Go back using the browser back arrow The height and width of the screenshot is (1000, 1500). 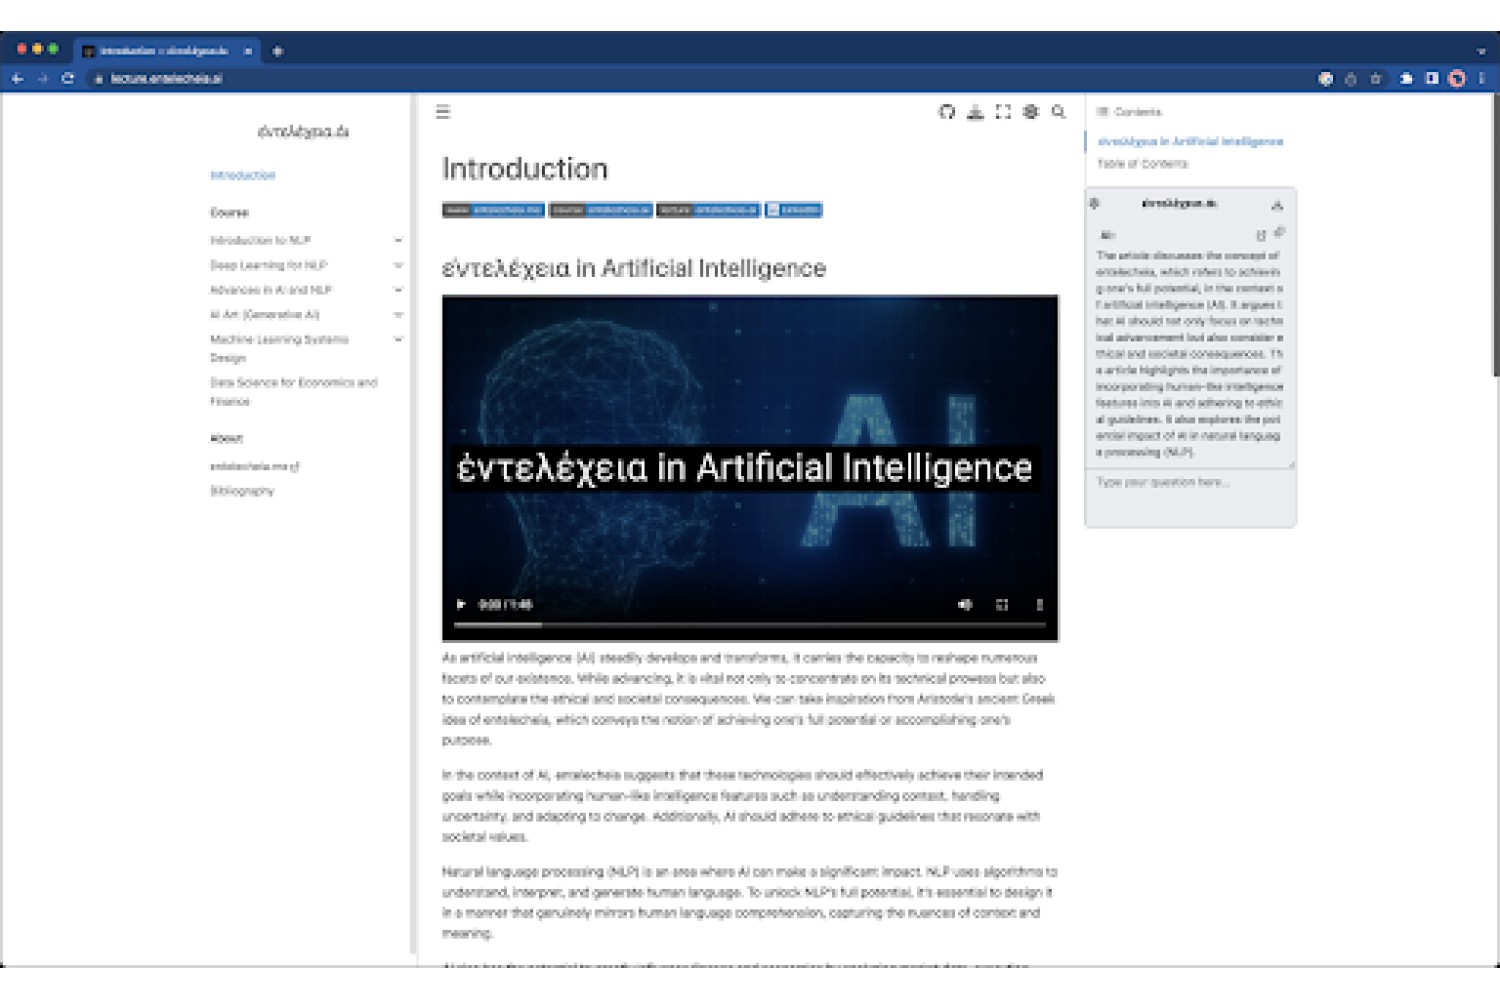click(17, 78)
